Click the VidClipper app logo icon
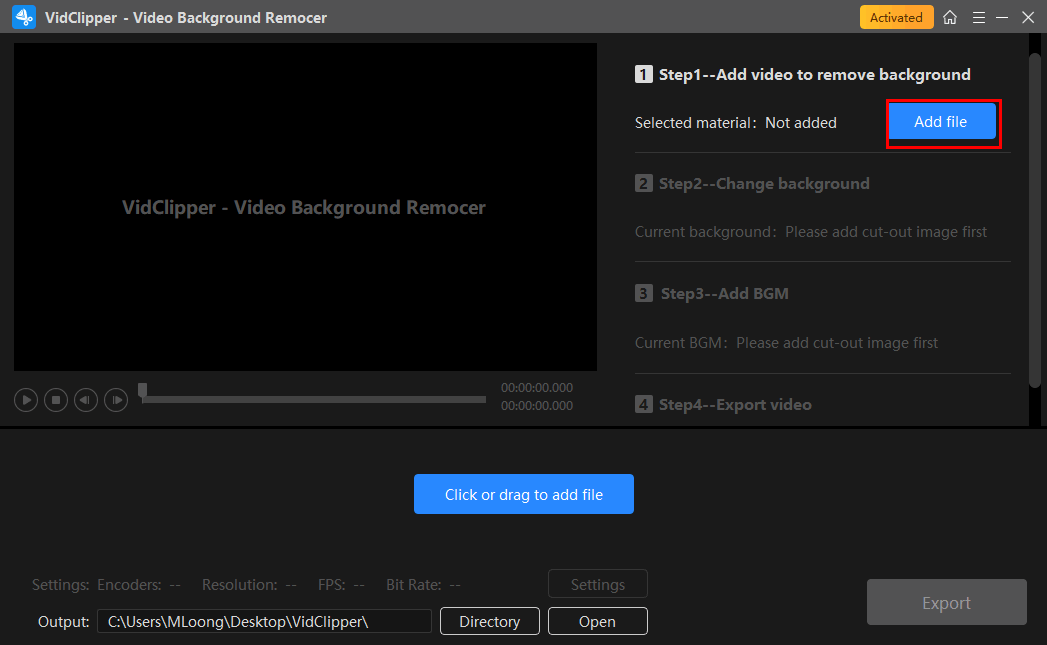The image size is (1047, 645). point(24,17)
